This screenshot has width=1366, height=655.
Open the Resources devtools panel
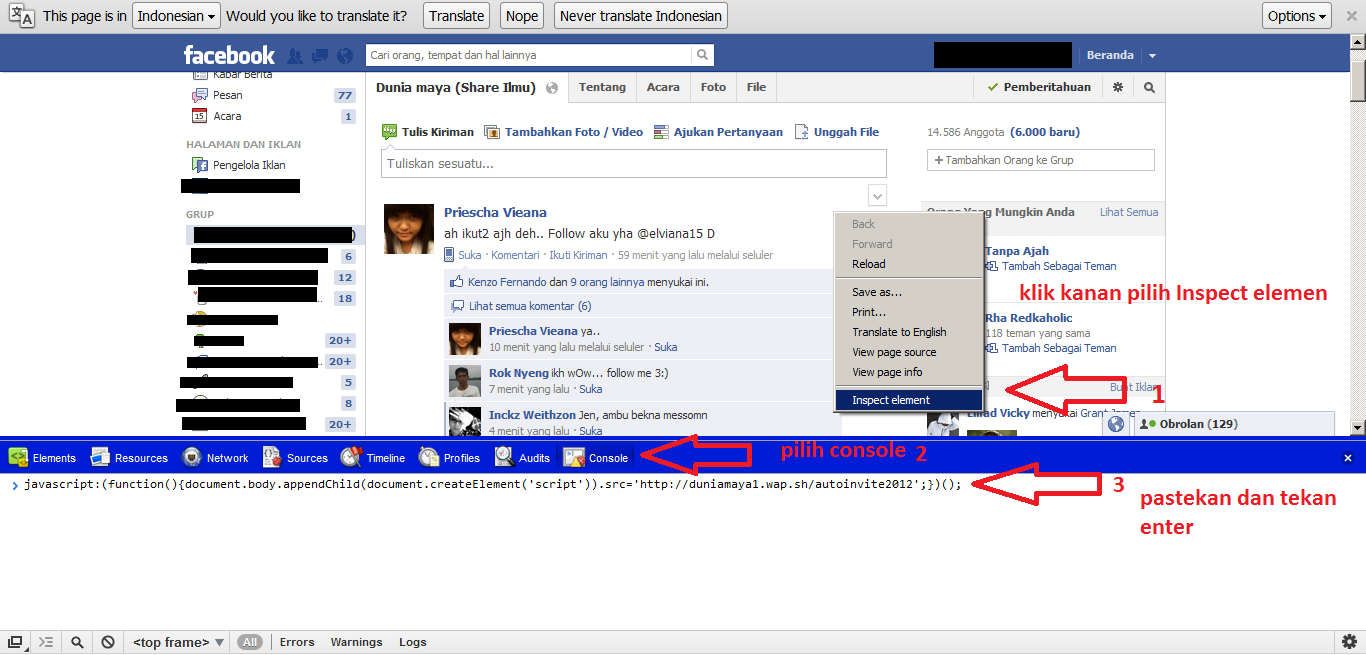[129, 458]
